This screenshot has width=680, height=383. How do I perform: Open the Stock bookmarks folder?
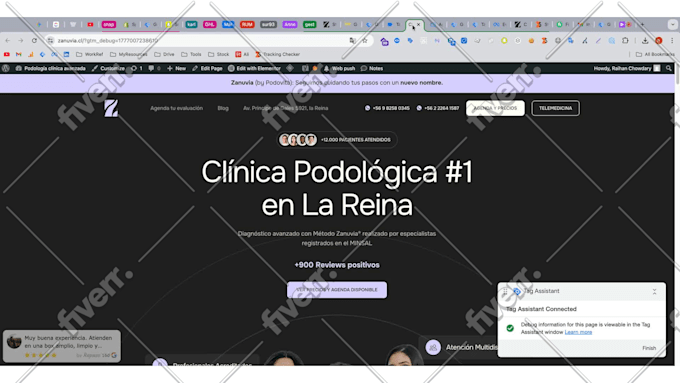point(219,54)
